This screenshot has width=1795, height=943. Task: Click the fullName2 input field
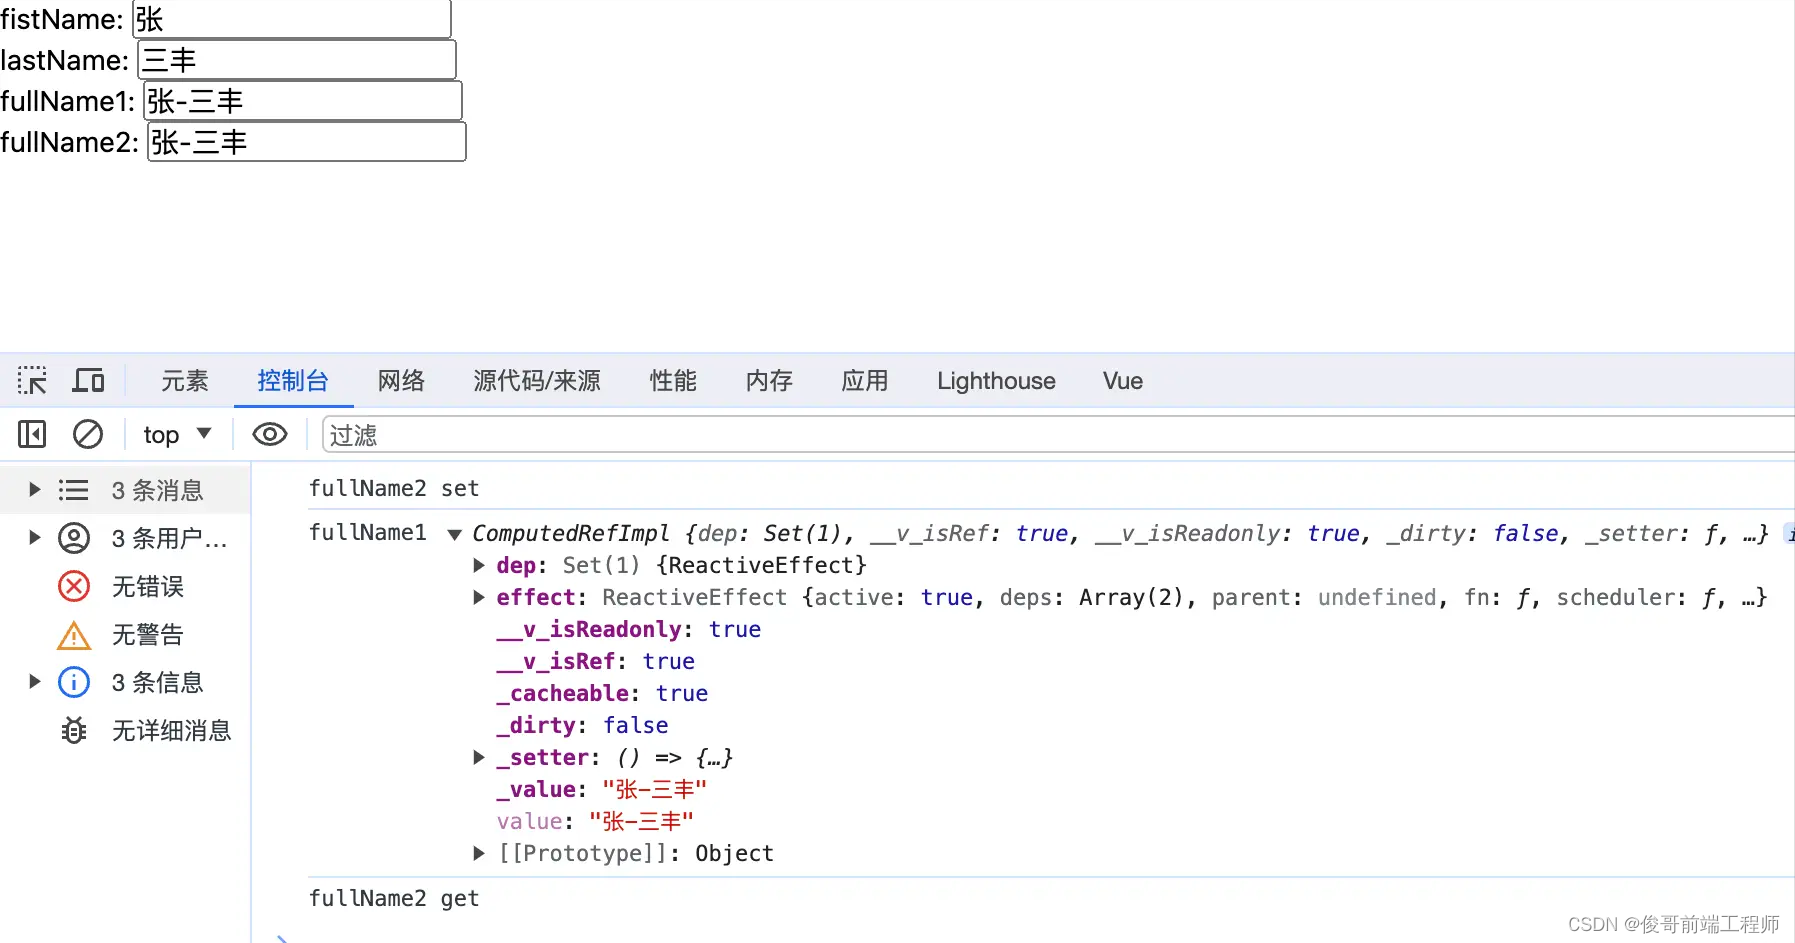coord(307,142)
